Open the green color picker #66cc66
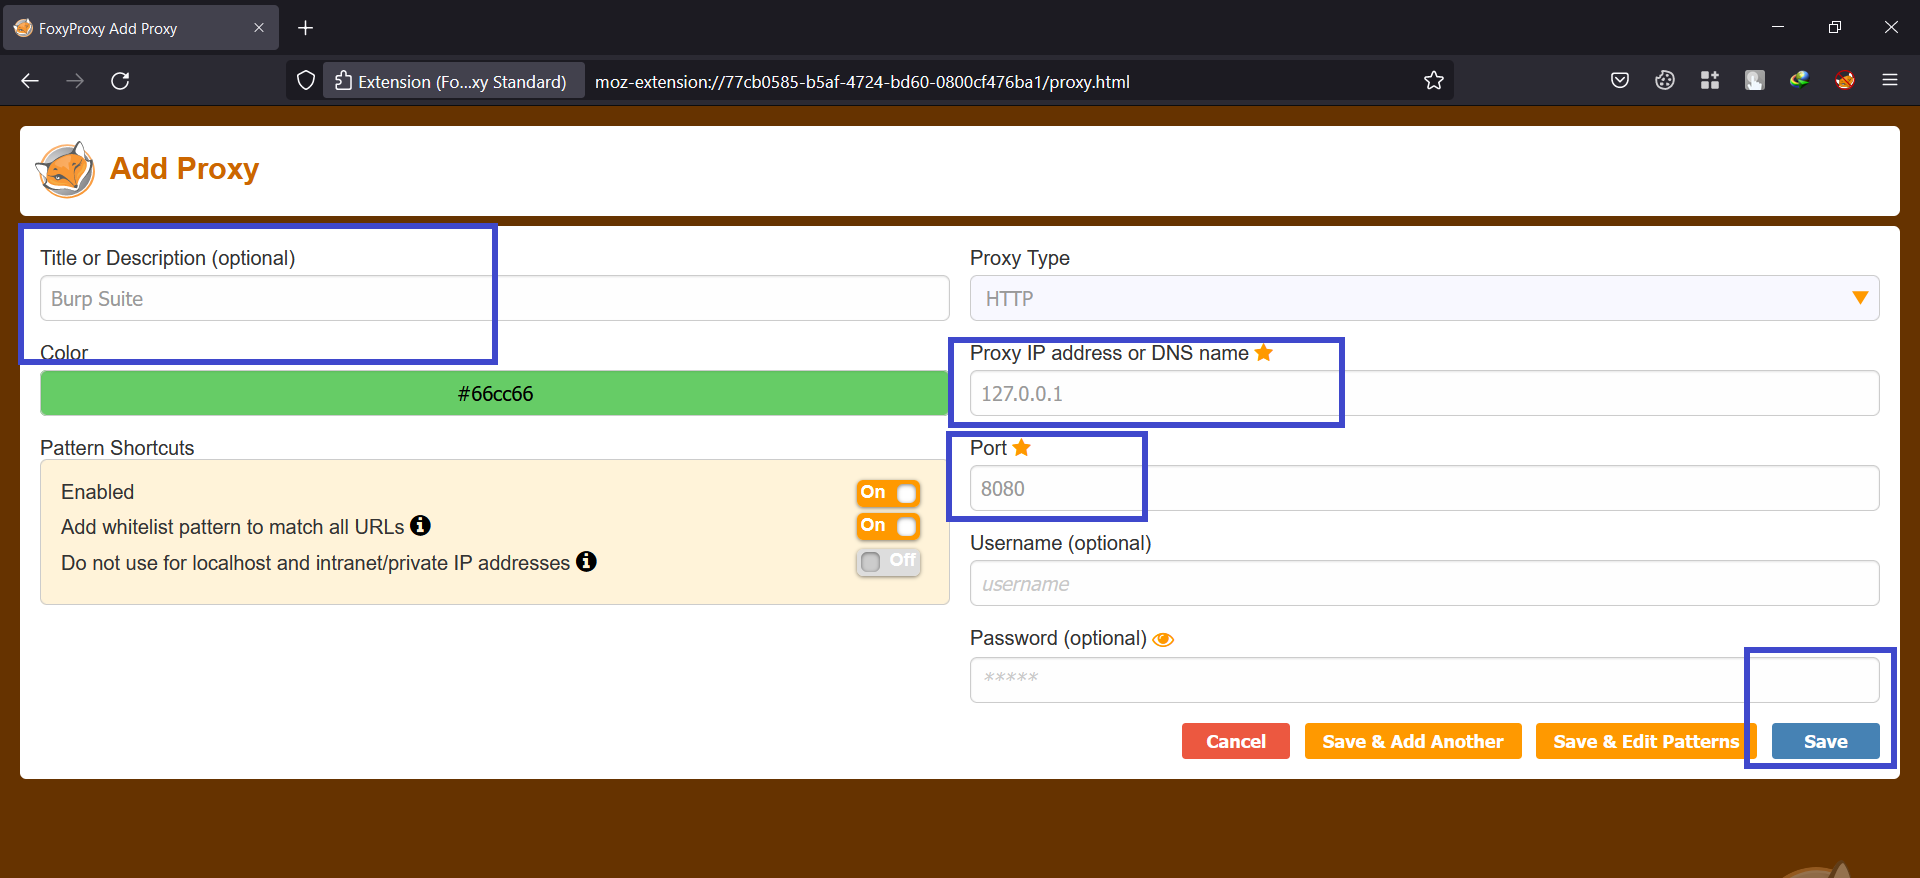 pyautogui.click(x=494, y=393)
